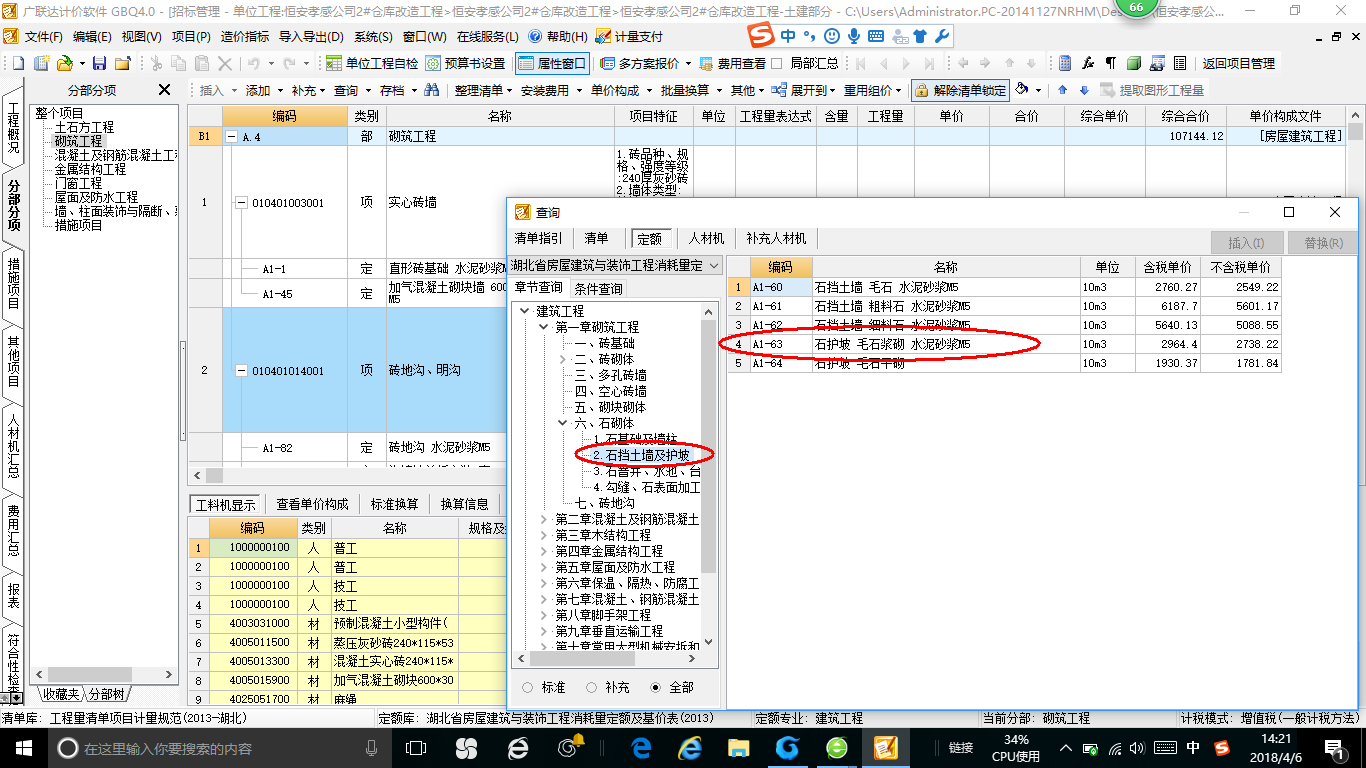Viewport: 1366px width, 768px height.
Task: Open Internet Explorer from the taskbar
Action: tap(690, 748)
